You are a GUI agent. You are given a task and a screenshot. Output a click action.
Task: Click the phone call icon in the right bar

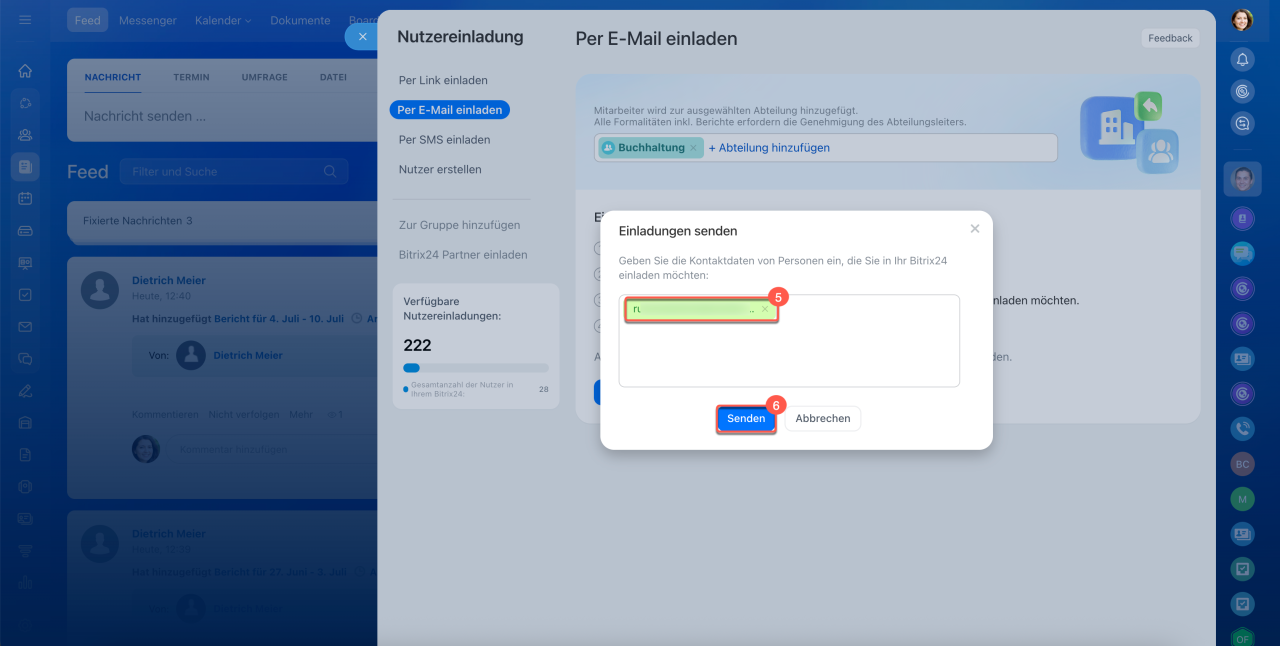tap(1242, 428)
